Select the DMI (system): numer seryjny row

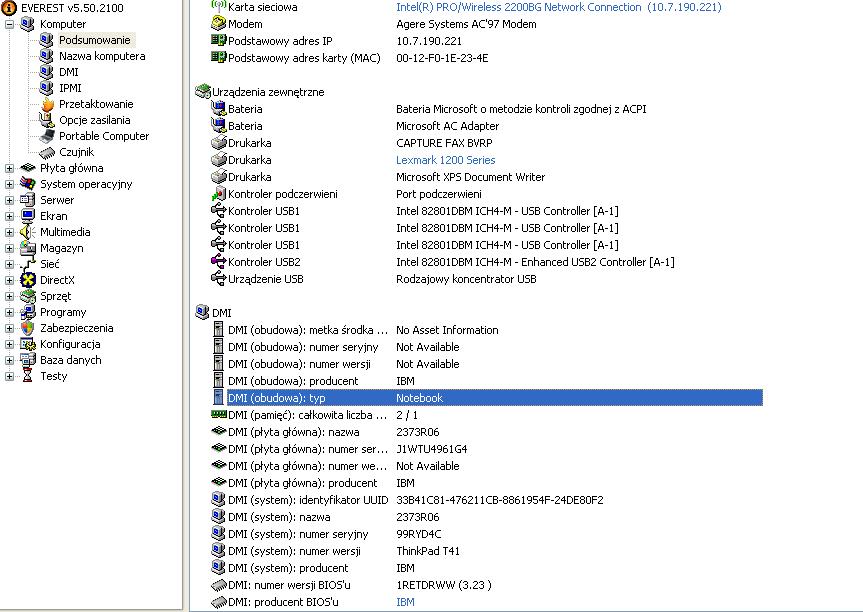tap(478, 534)
